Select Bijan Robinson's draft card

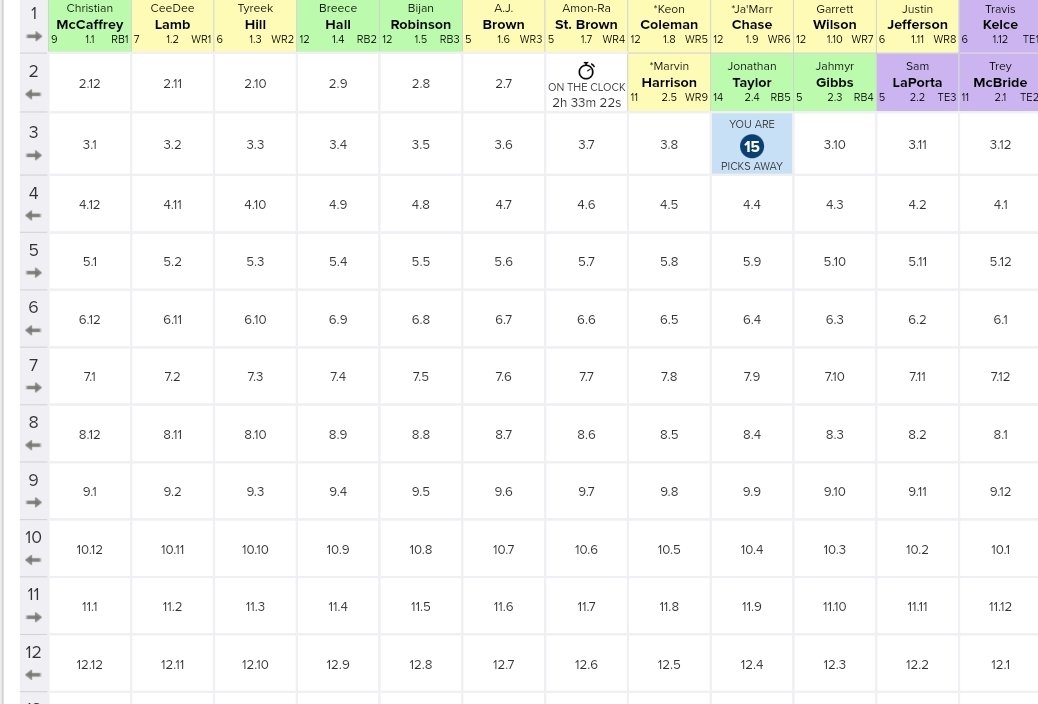click(x=420, y=24)
